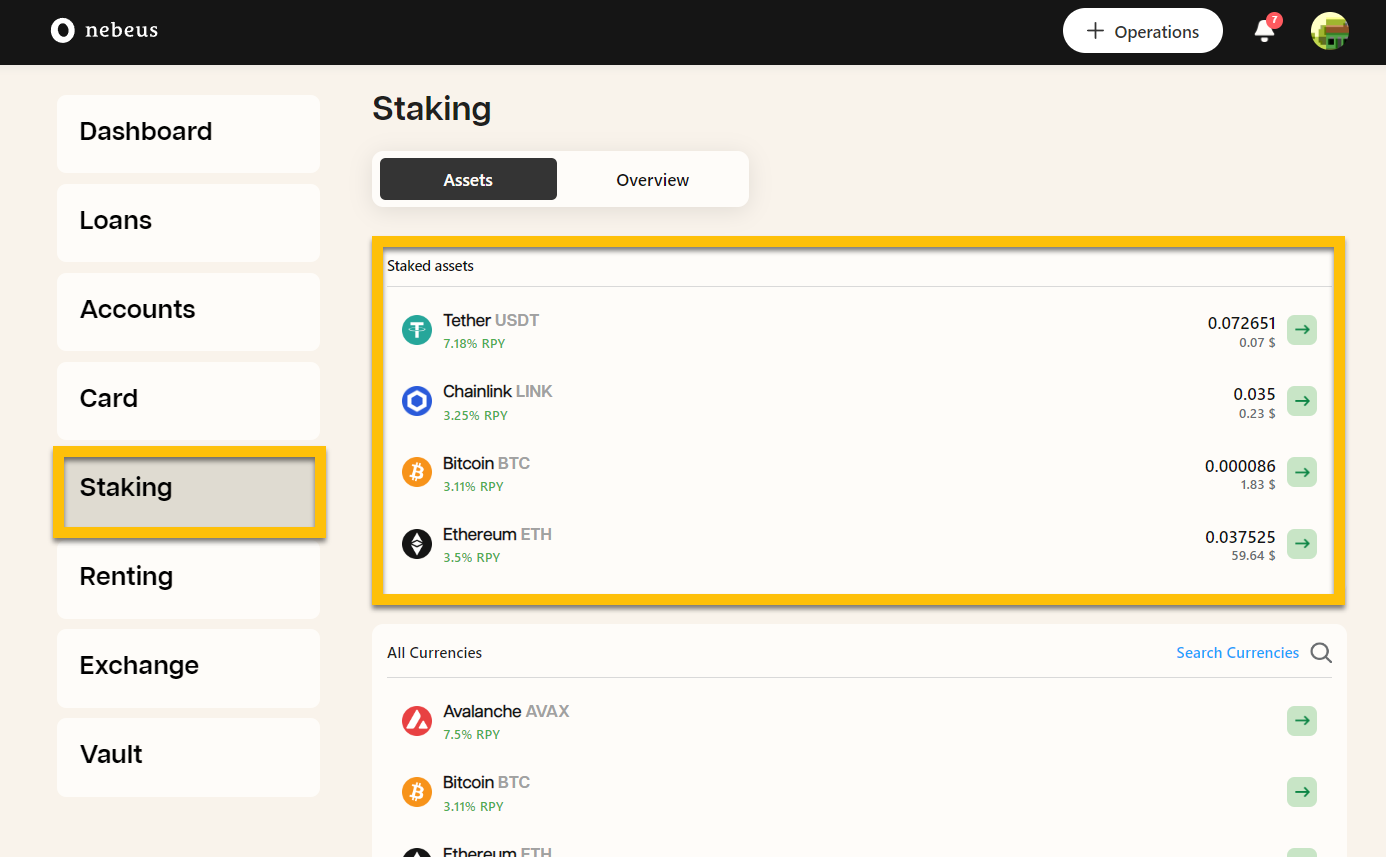Click the Chainlink coin icon
Image resolution: width=1386 pixels, height=857 pixels.
pyautogui.click(x=417, y=401)
